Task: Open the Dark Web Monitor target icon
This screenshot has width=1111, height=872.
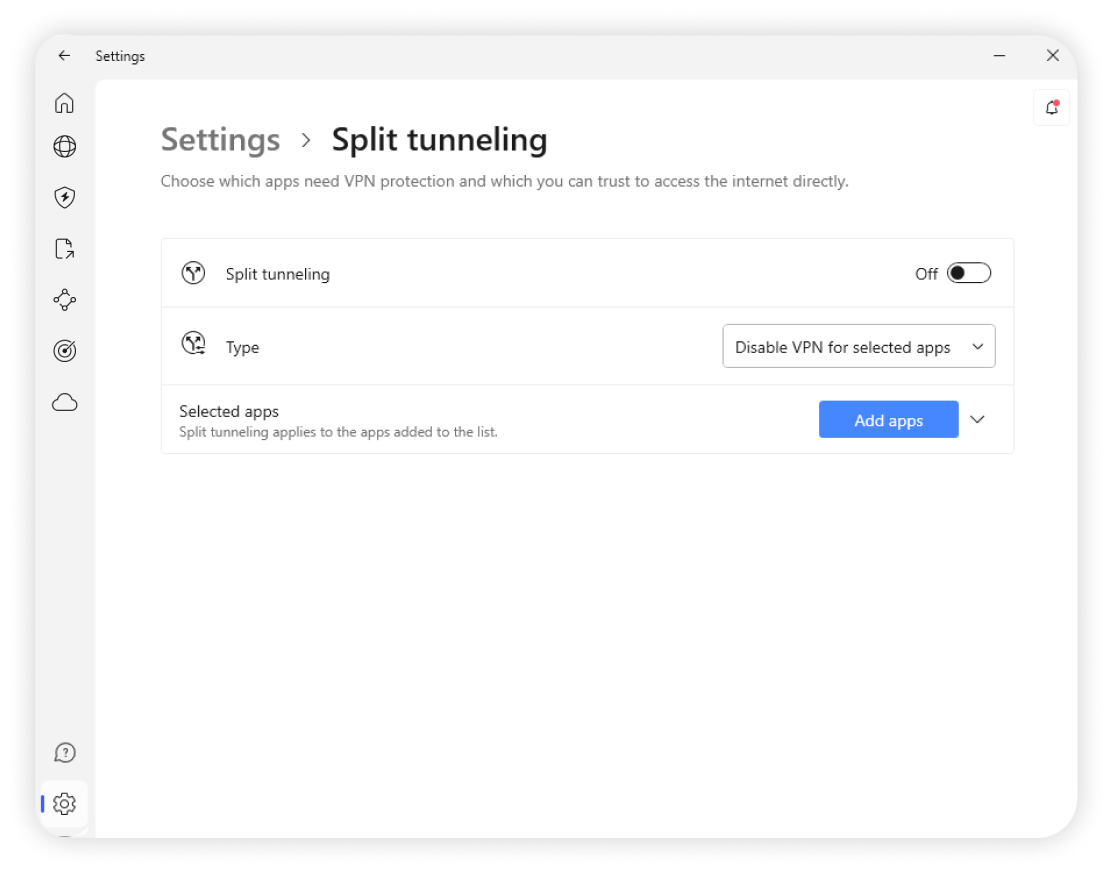Action: [65, 351]
